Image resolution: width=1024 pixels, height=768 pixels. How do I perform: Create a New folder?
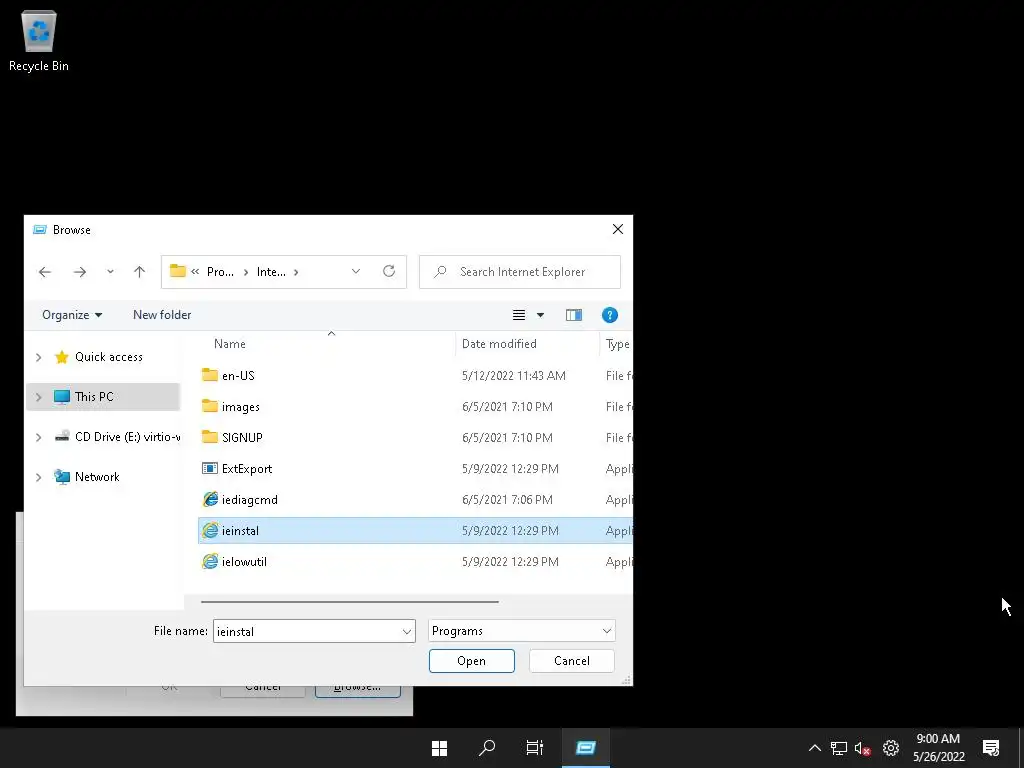[x=162, y=315]
